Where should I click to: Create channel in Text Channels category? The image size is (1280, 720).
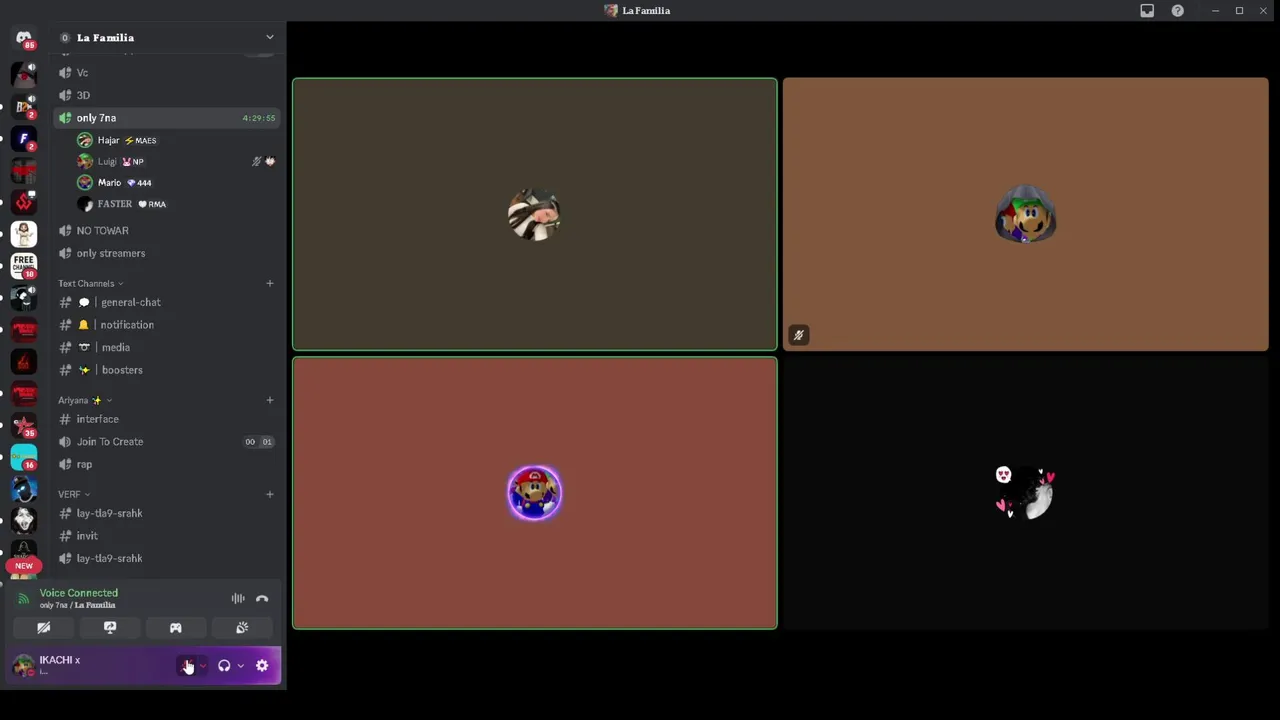[269, 283]
